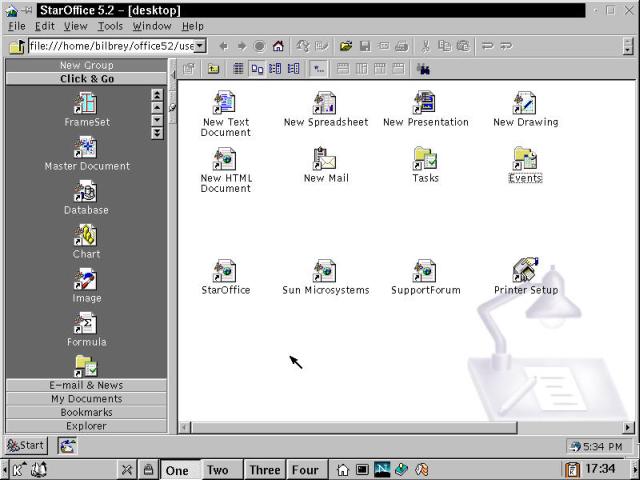This screenshot has width=640, height=480.
Task: Click the Start button
Action: point(27,446)
